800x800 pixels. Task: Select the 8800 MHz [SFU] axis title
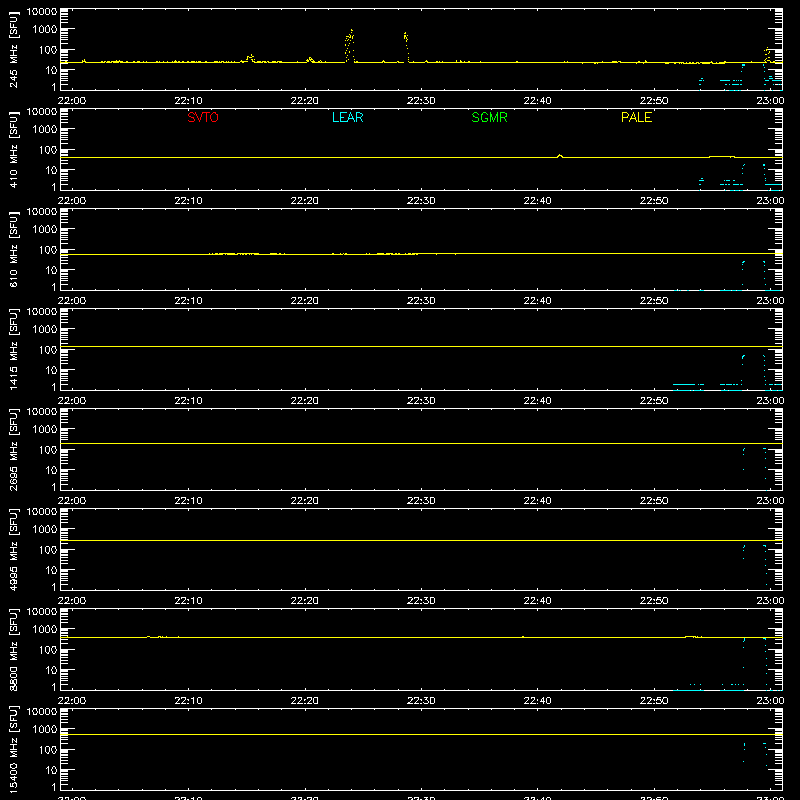tap(13, 649)
